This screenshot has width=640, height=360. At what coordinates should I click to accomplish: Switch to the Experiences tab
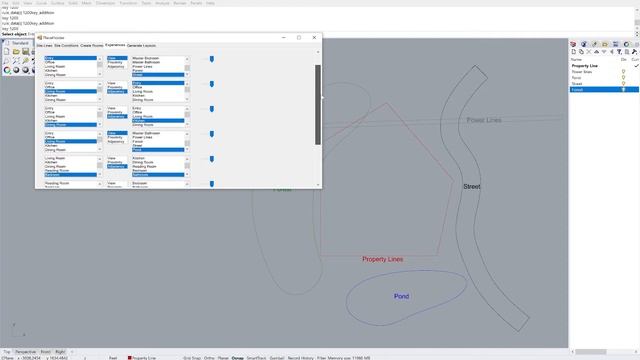pyautogui.click(x=115, y=45)
